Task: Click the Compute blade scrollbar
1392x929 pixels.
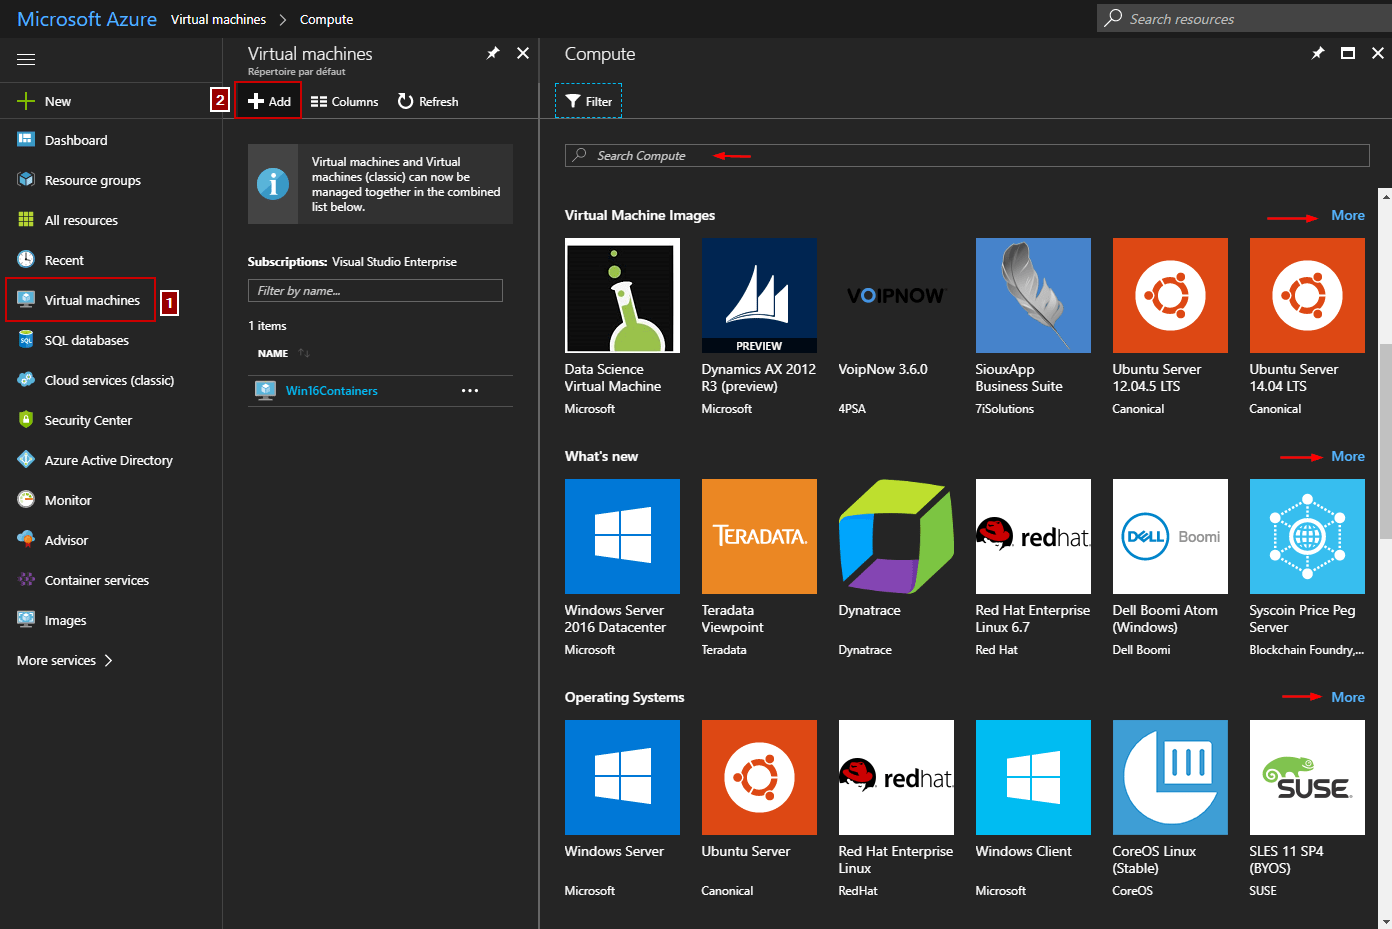Action: click(x=1385, y=440)
